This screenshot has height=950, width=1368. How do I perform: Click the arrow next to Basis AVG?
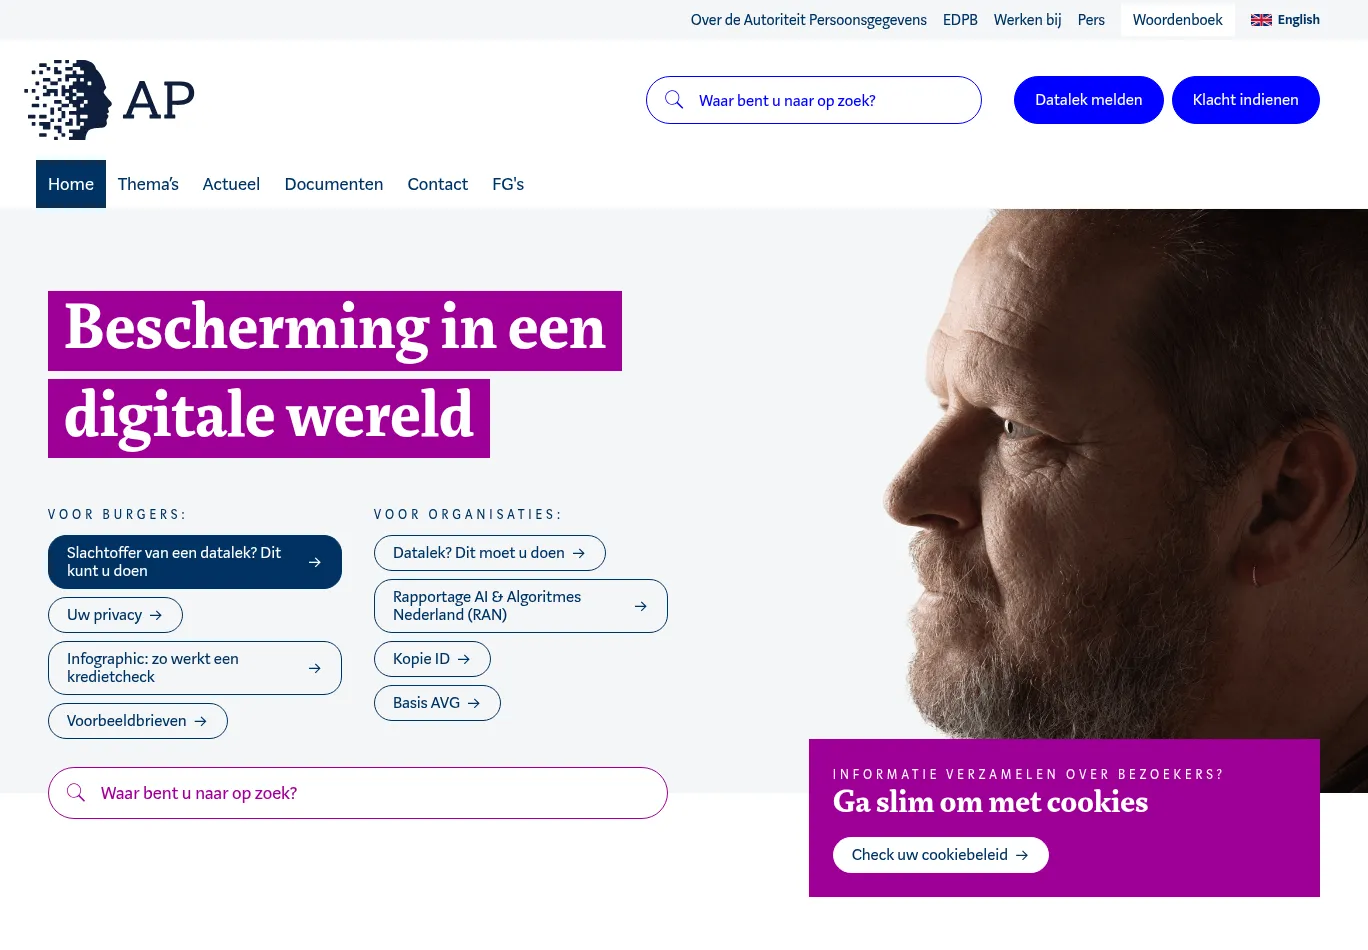point(474,703)
